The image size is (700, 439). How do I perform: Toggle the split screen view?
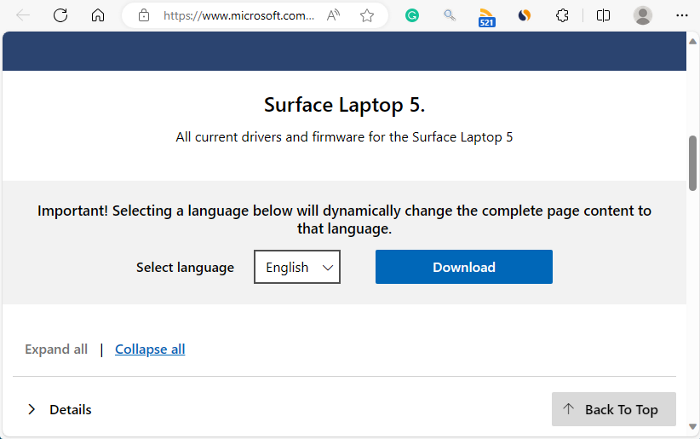603,16
